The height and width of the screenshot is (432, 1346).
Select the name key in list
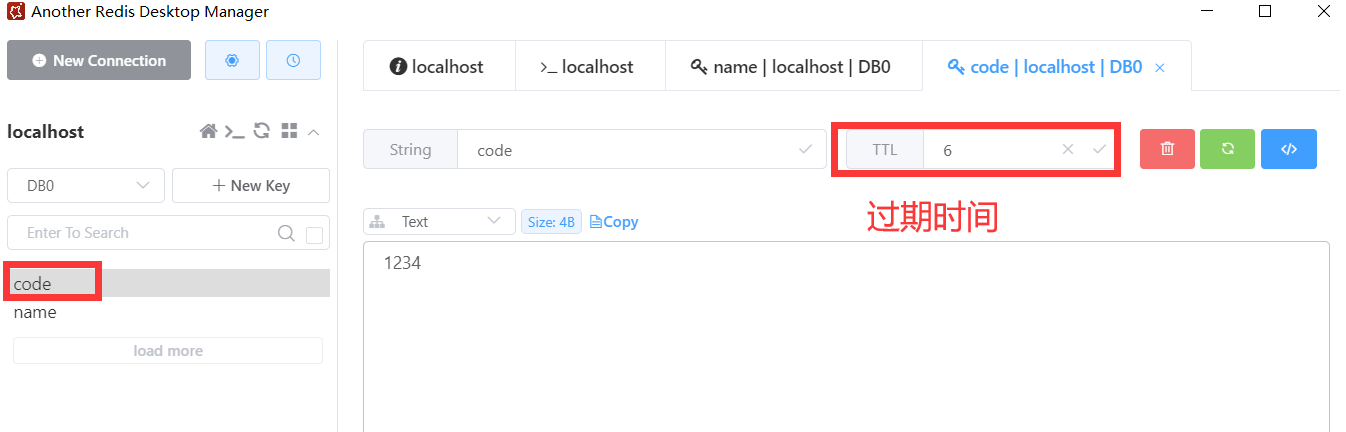(x=168, y=312)
